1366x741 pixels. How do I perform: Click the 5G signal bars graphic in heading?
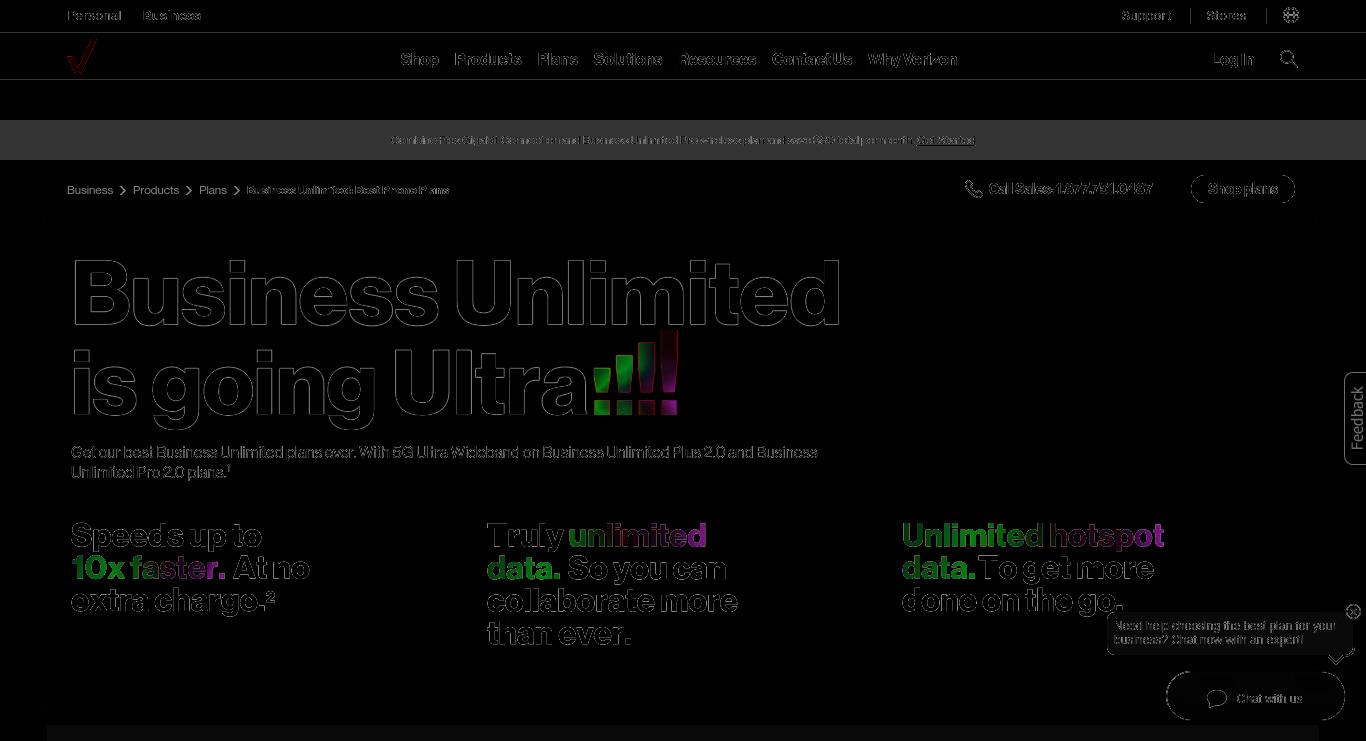pyautogui.click(x=637, y=373)
